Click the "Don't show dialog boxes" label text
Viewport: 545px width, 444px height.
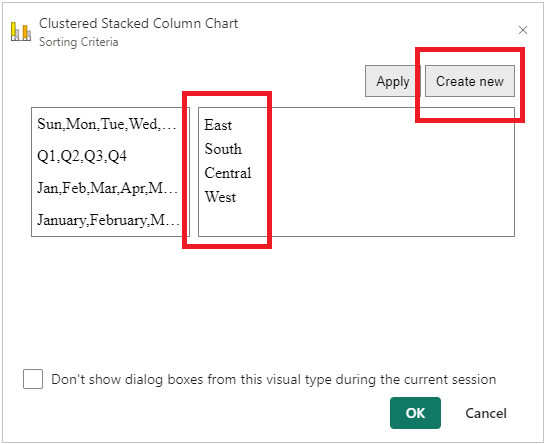tap(274, 379)
